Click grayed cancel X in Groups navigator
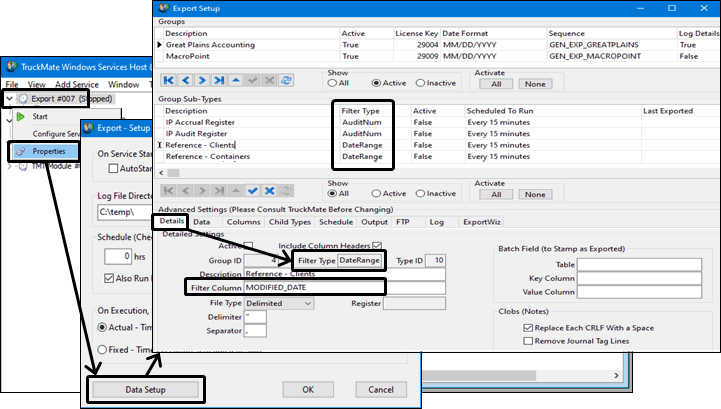Image resolution: width=721 pixels, height=409 pixels. tap(269, 81)
